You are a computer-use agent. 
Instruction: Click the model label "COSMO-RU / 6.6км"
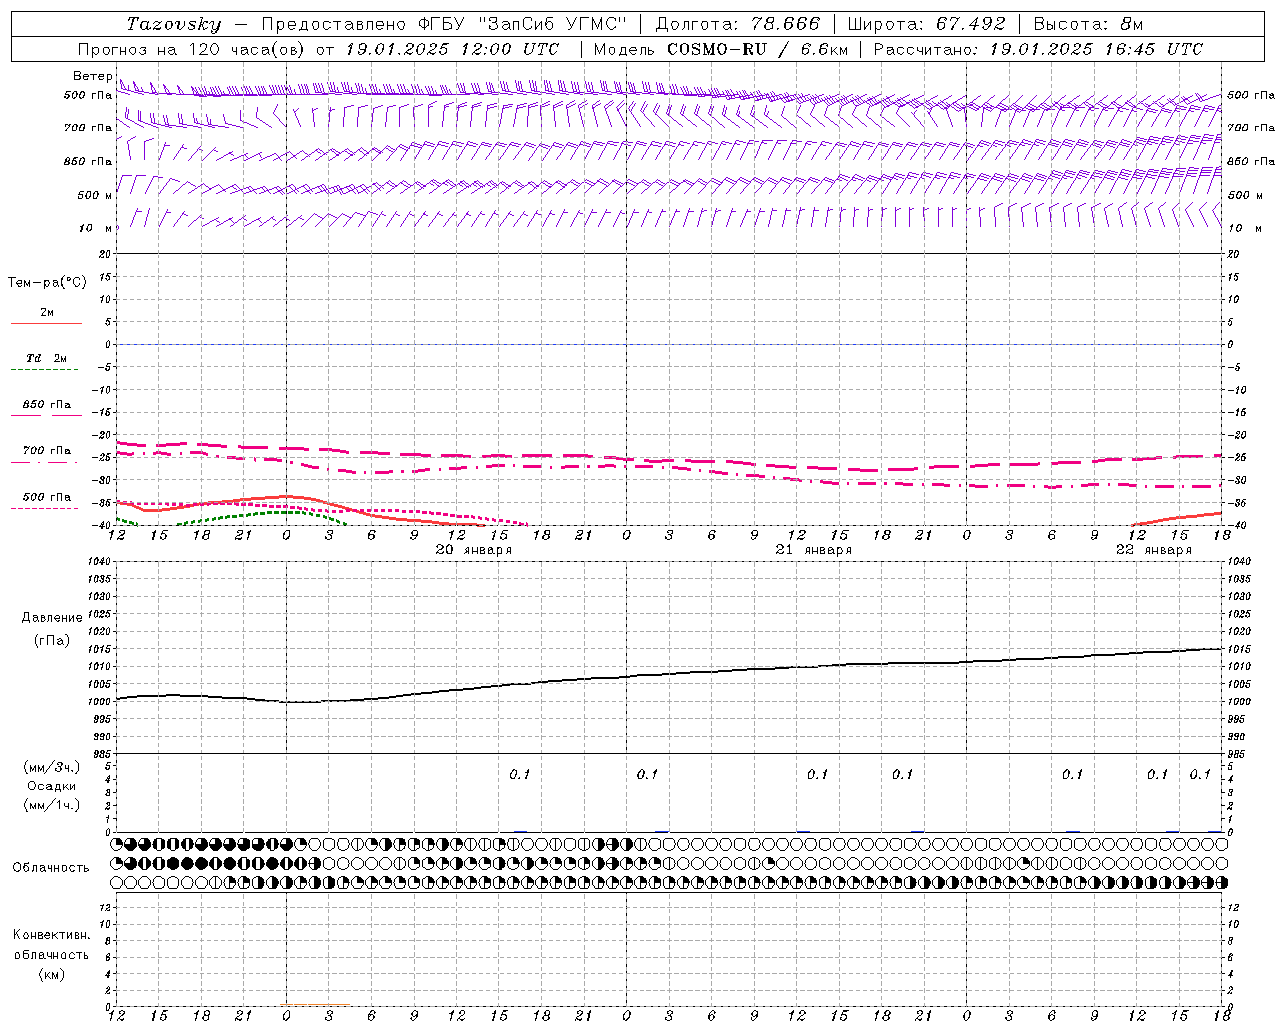[757, 49]
